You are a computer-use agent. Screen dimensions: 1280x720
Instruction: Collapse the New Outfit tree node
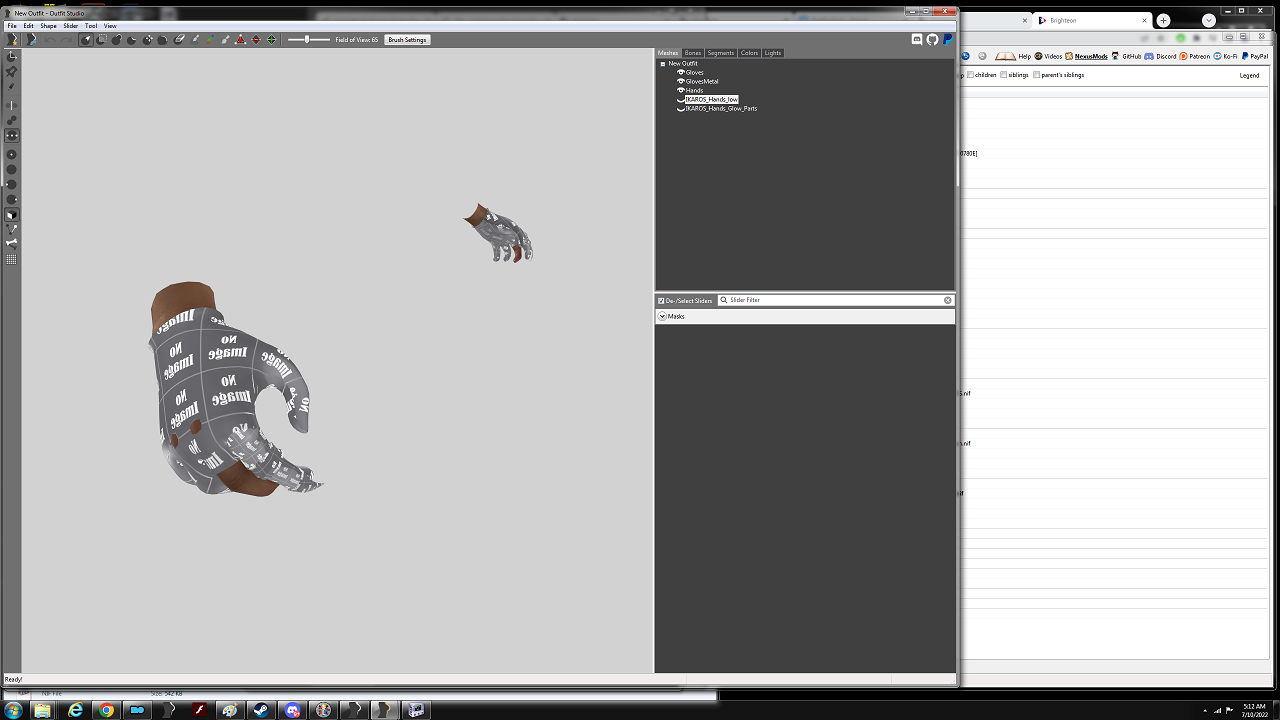tap(663, 64)
